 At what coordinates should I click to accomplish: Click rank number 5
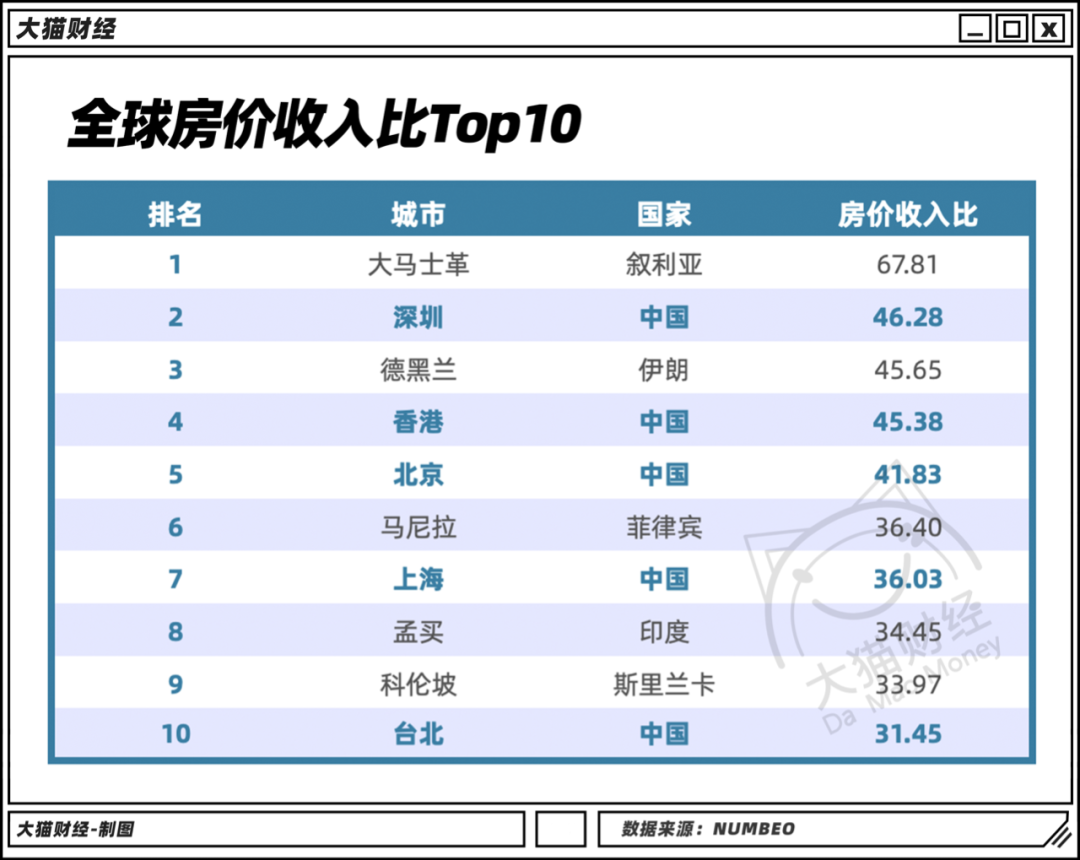click(176, 474)
